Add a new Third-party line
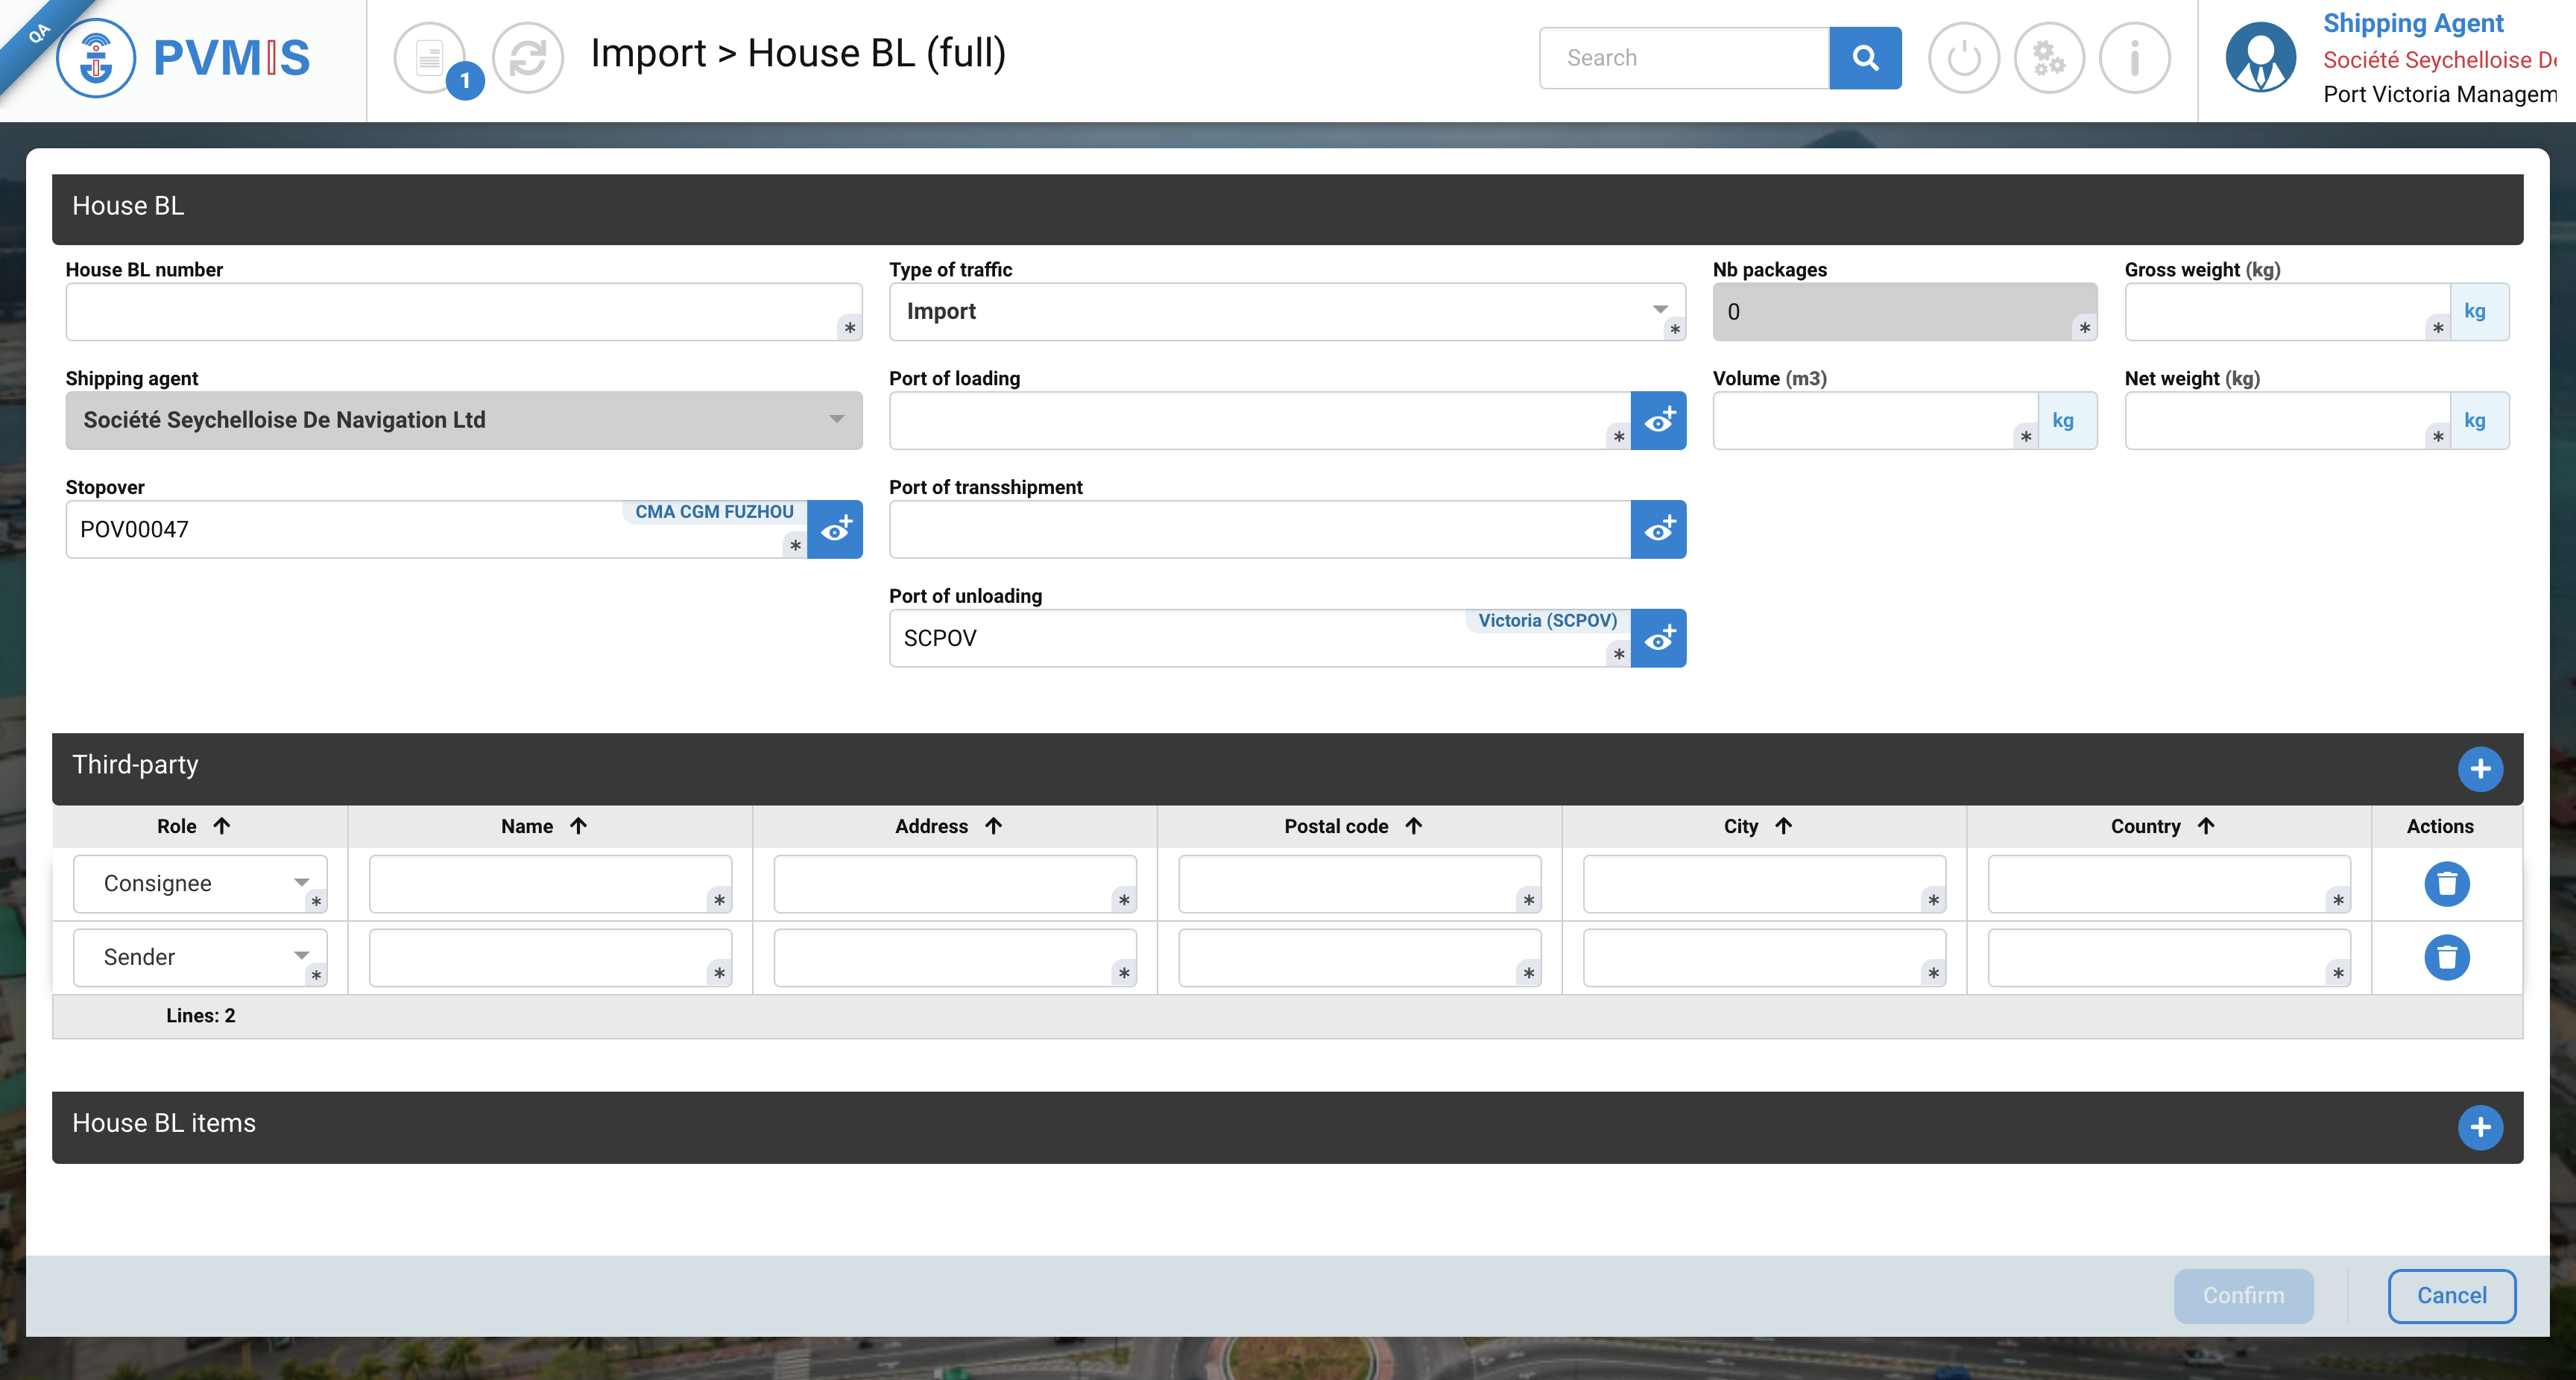 click(2479, 769)
